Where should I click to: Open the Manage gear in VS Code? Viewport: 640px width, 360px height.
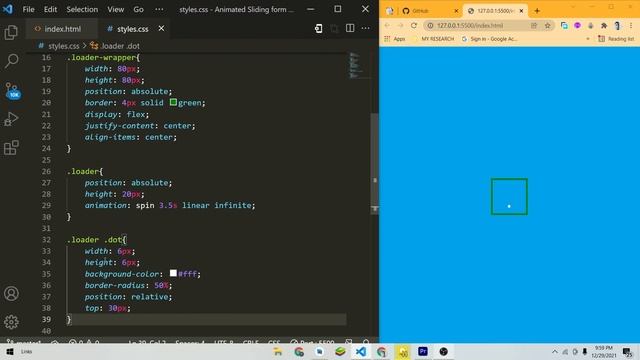tap(11, 322)
